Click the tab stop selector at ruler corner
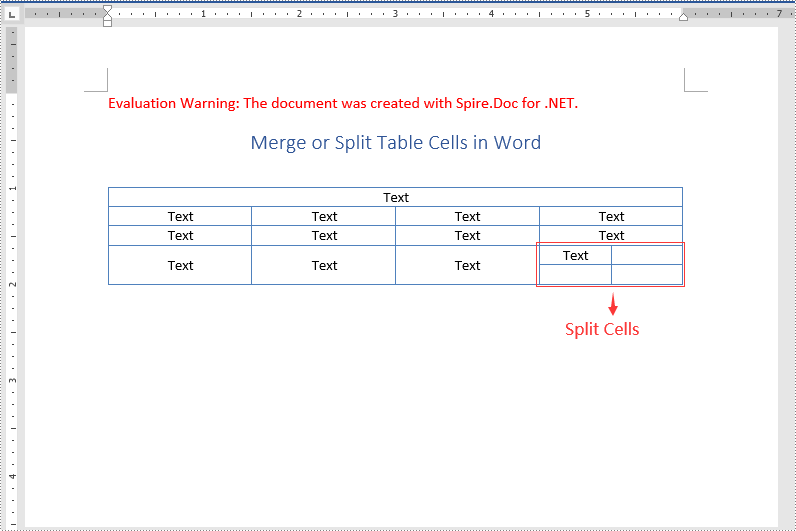 12,14
